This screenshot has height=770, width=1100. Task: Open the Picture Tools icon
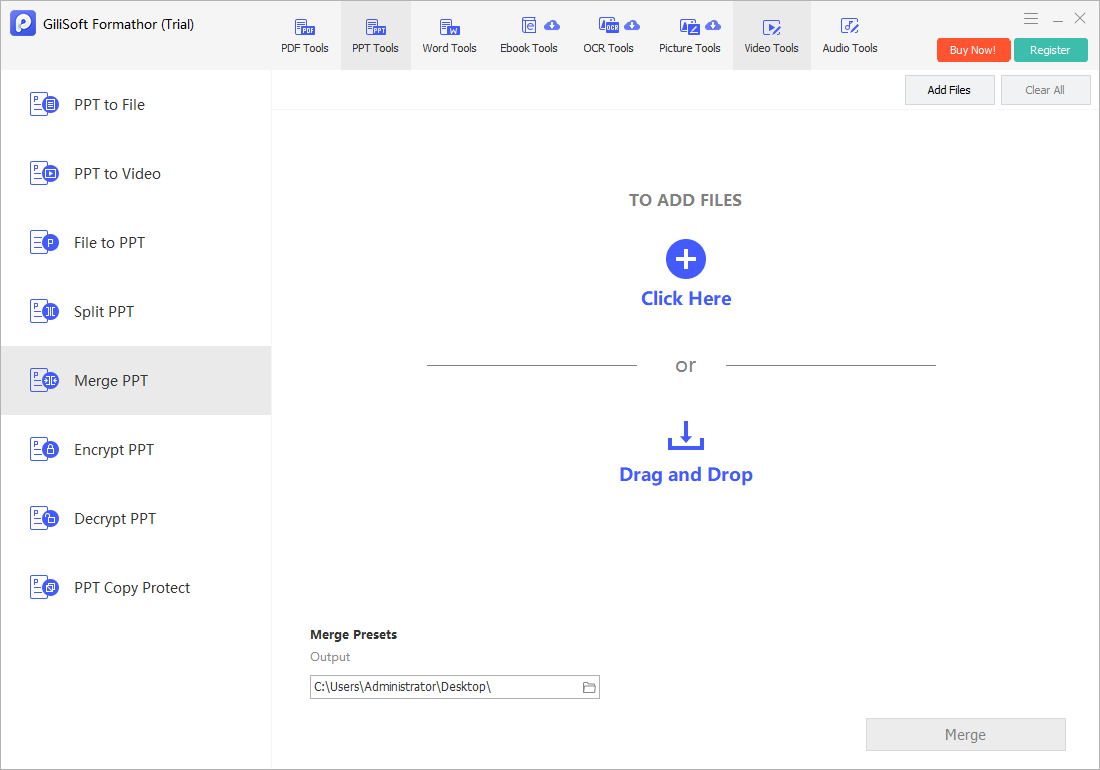click(690, 27)
